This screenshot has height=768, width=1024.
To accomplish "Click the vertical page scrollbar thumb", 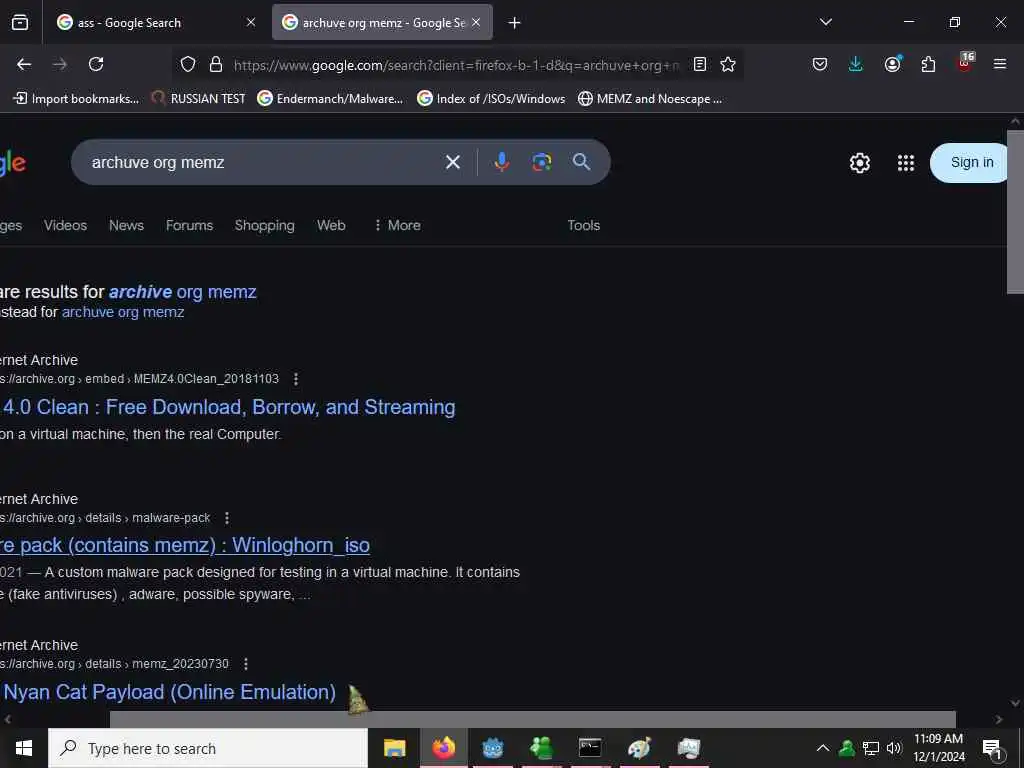I will pos(1015,212).
